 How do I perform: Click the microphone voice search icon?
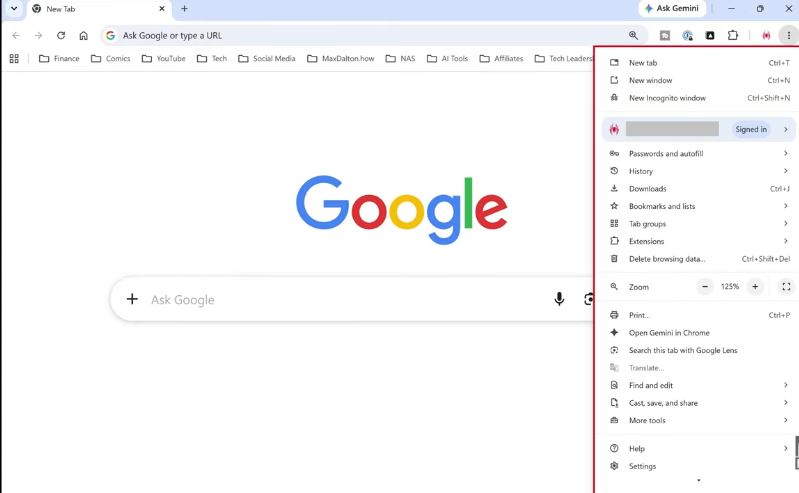(x=559, y=299)
